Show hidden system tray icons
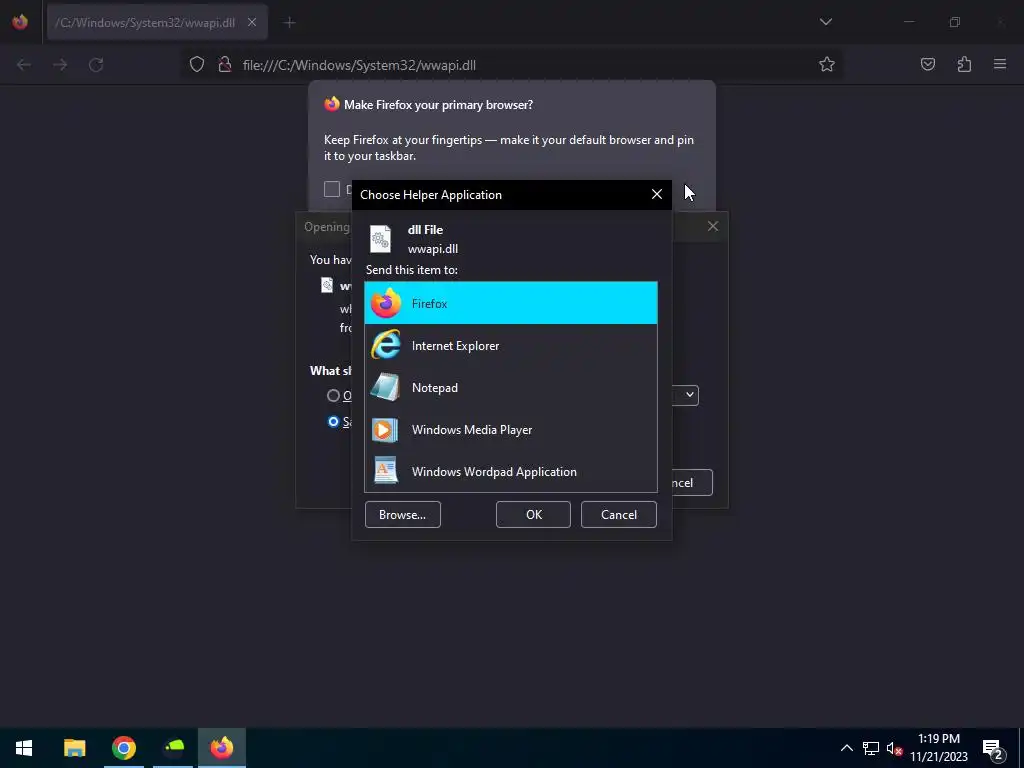1024x768 pixels. point(846,748)
